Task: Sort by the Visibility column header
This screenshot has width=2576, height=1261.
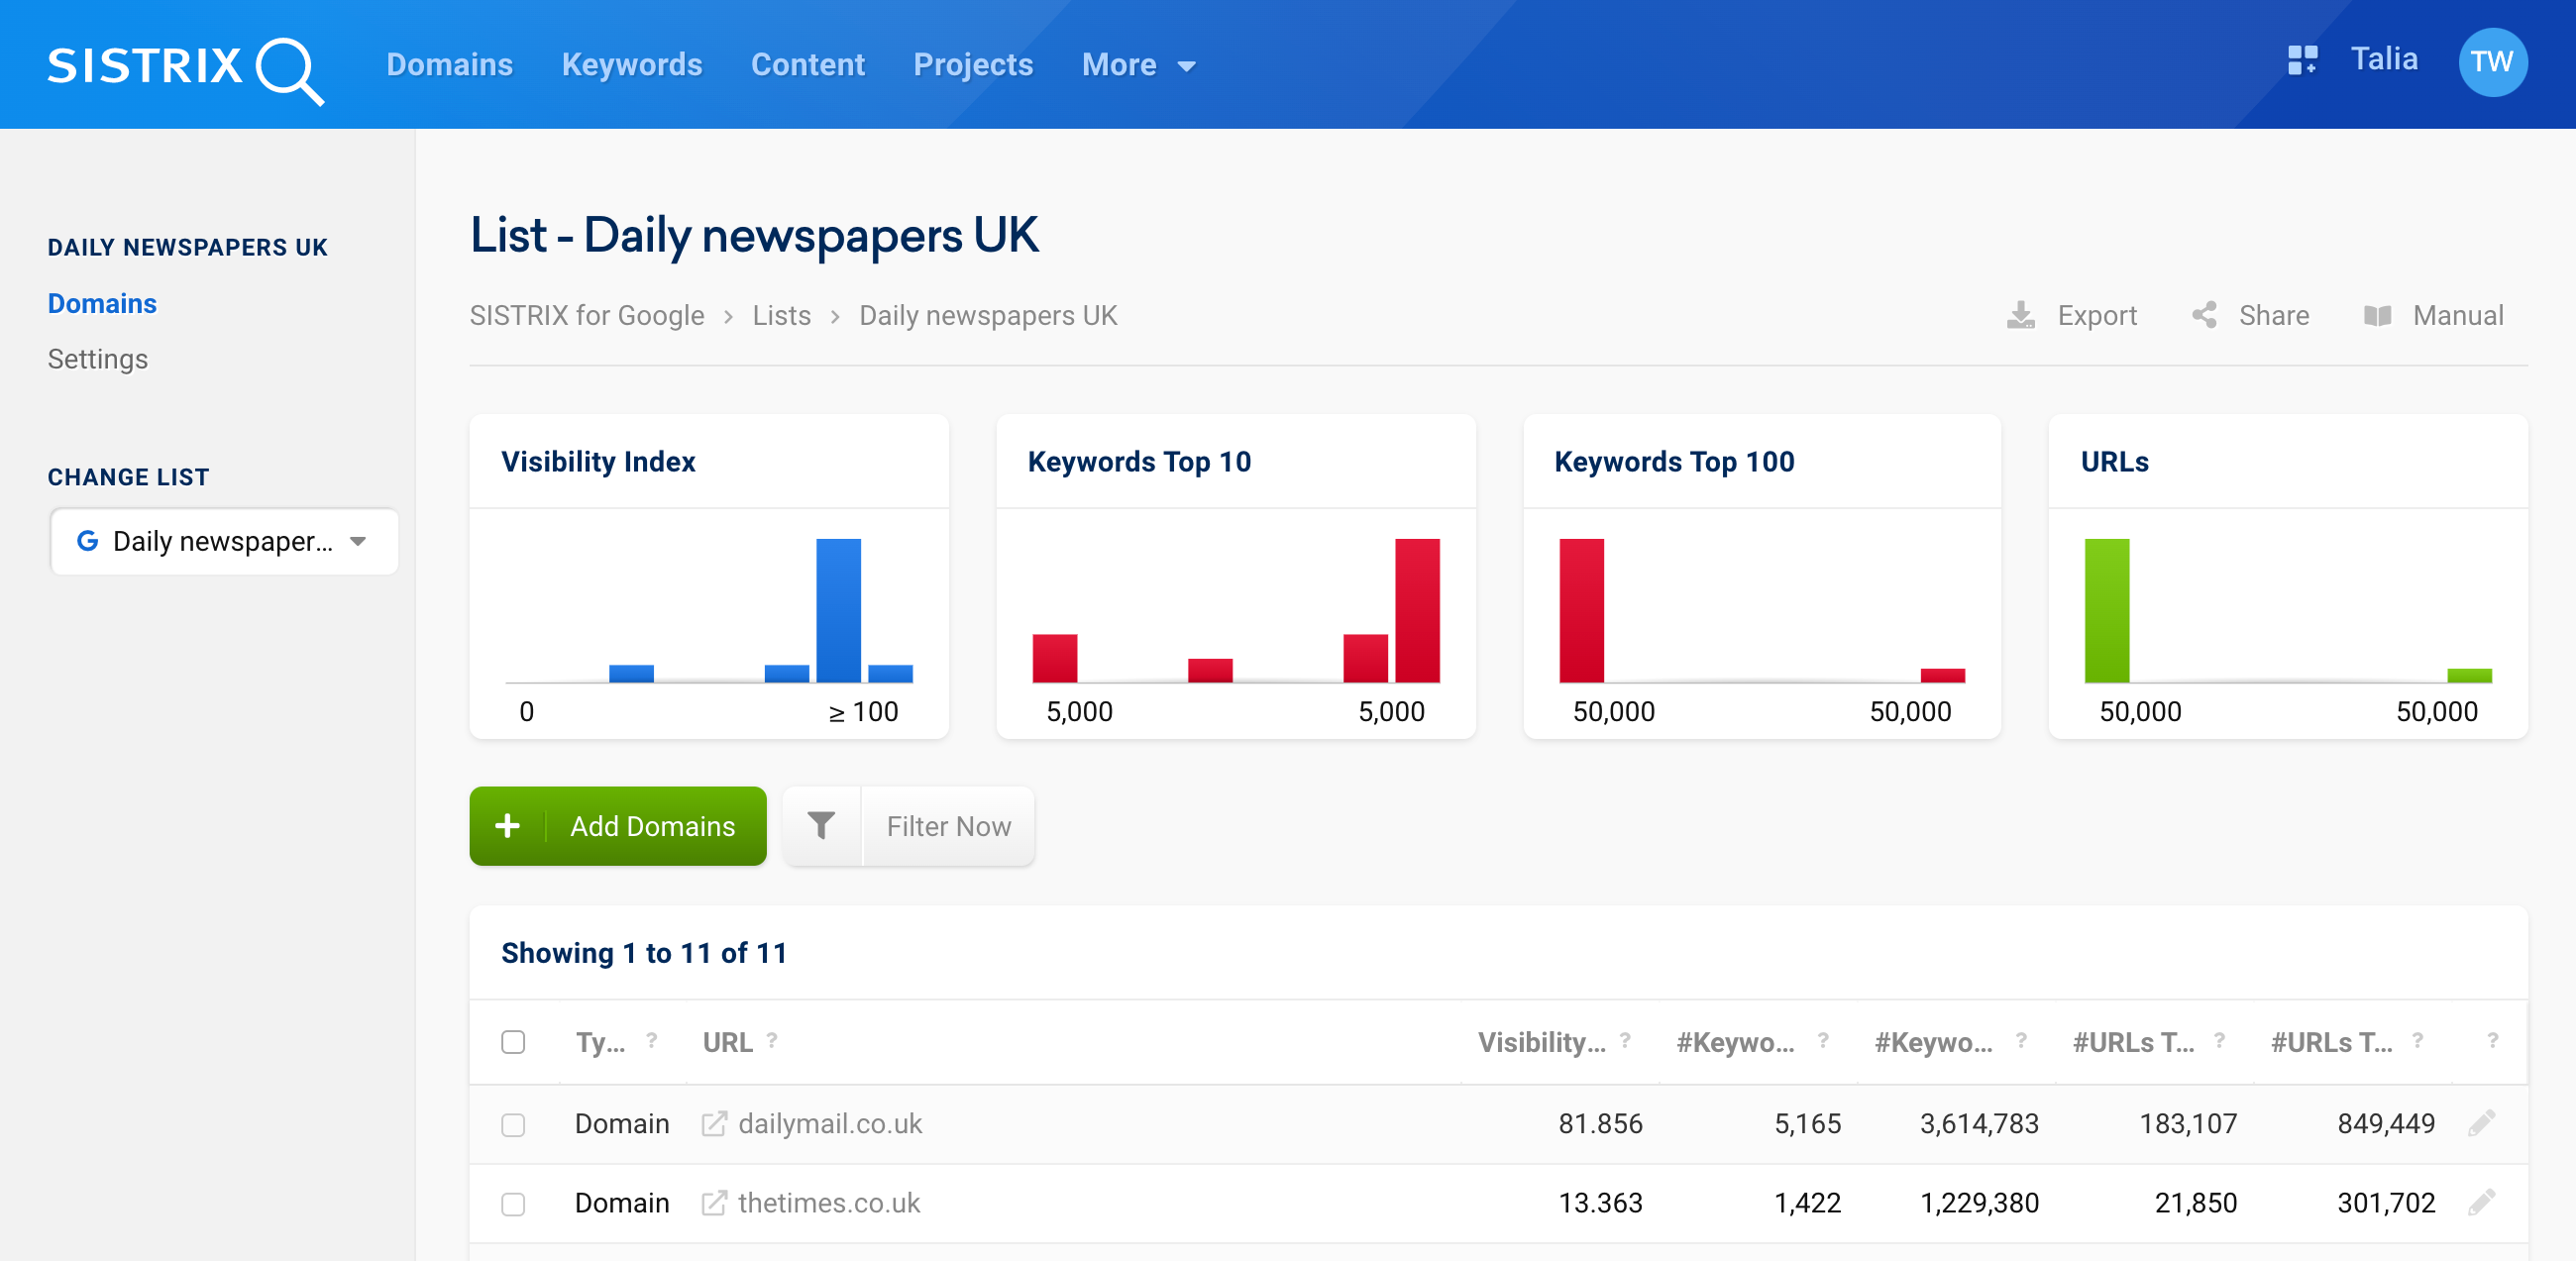Action: click(x=1541, y=1042)
